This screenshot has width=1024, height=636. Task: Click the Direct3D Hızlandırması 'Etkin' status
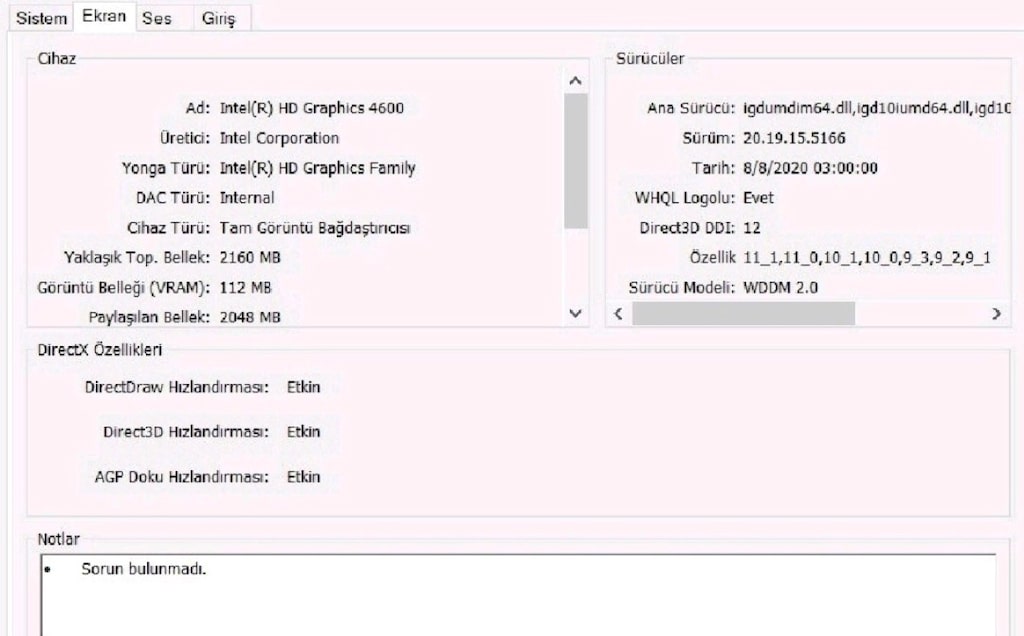pyautogui.click(x=304, y=432)
